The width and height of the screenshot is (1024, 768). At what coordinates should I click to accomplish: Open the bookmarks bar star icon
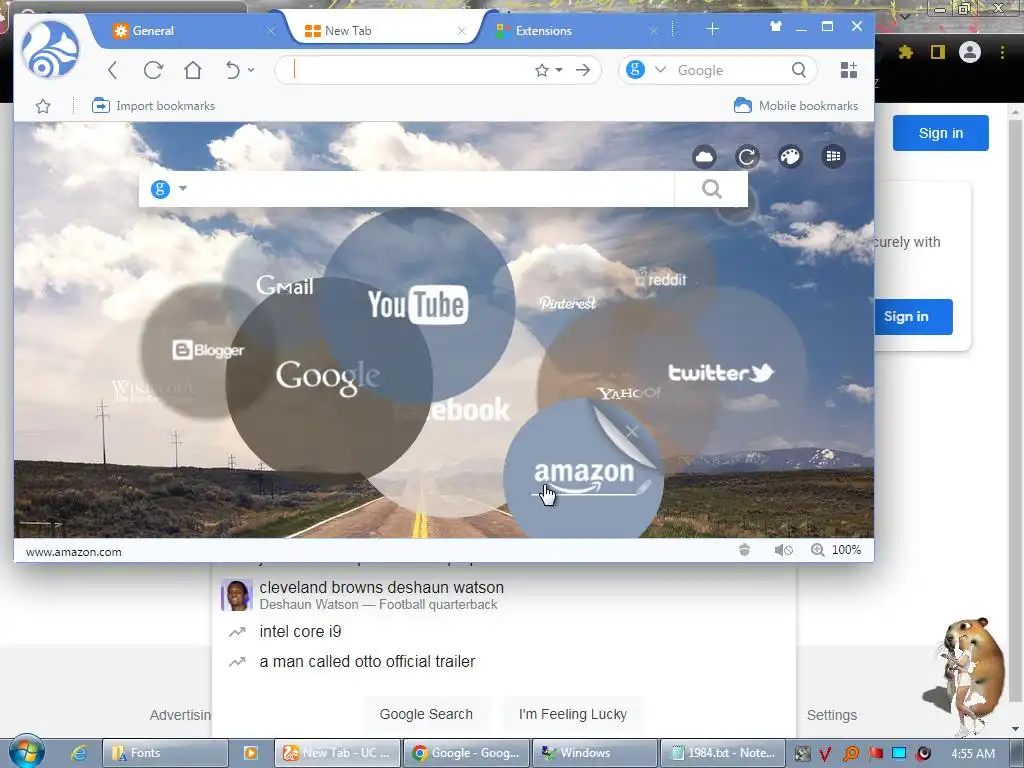43,106
